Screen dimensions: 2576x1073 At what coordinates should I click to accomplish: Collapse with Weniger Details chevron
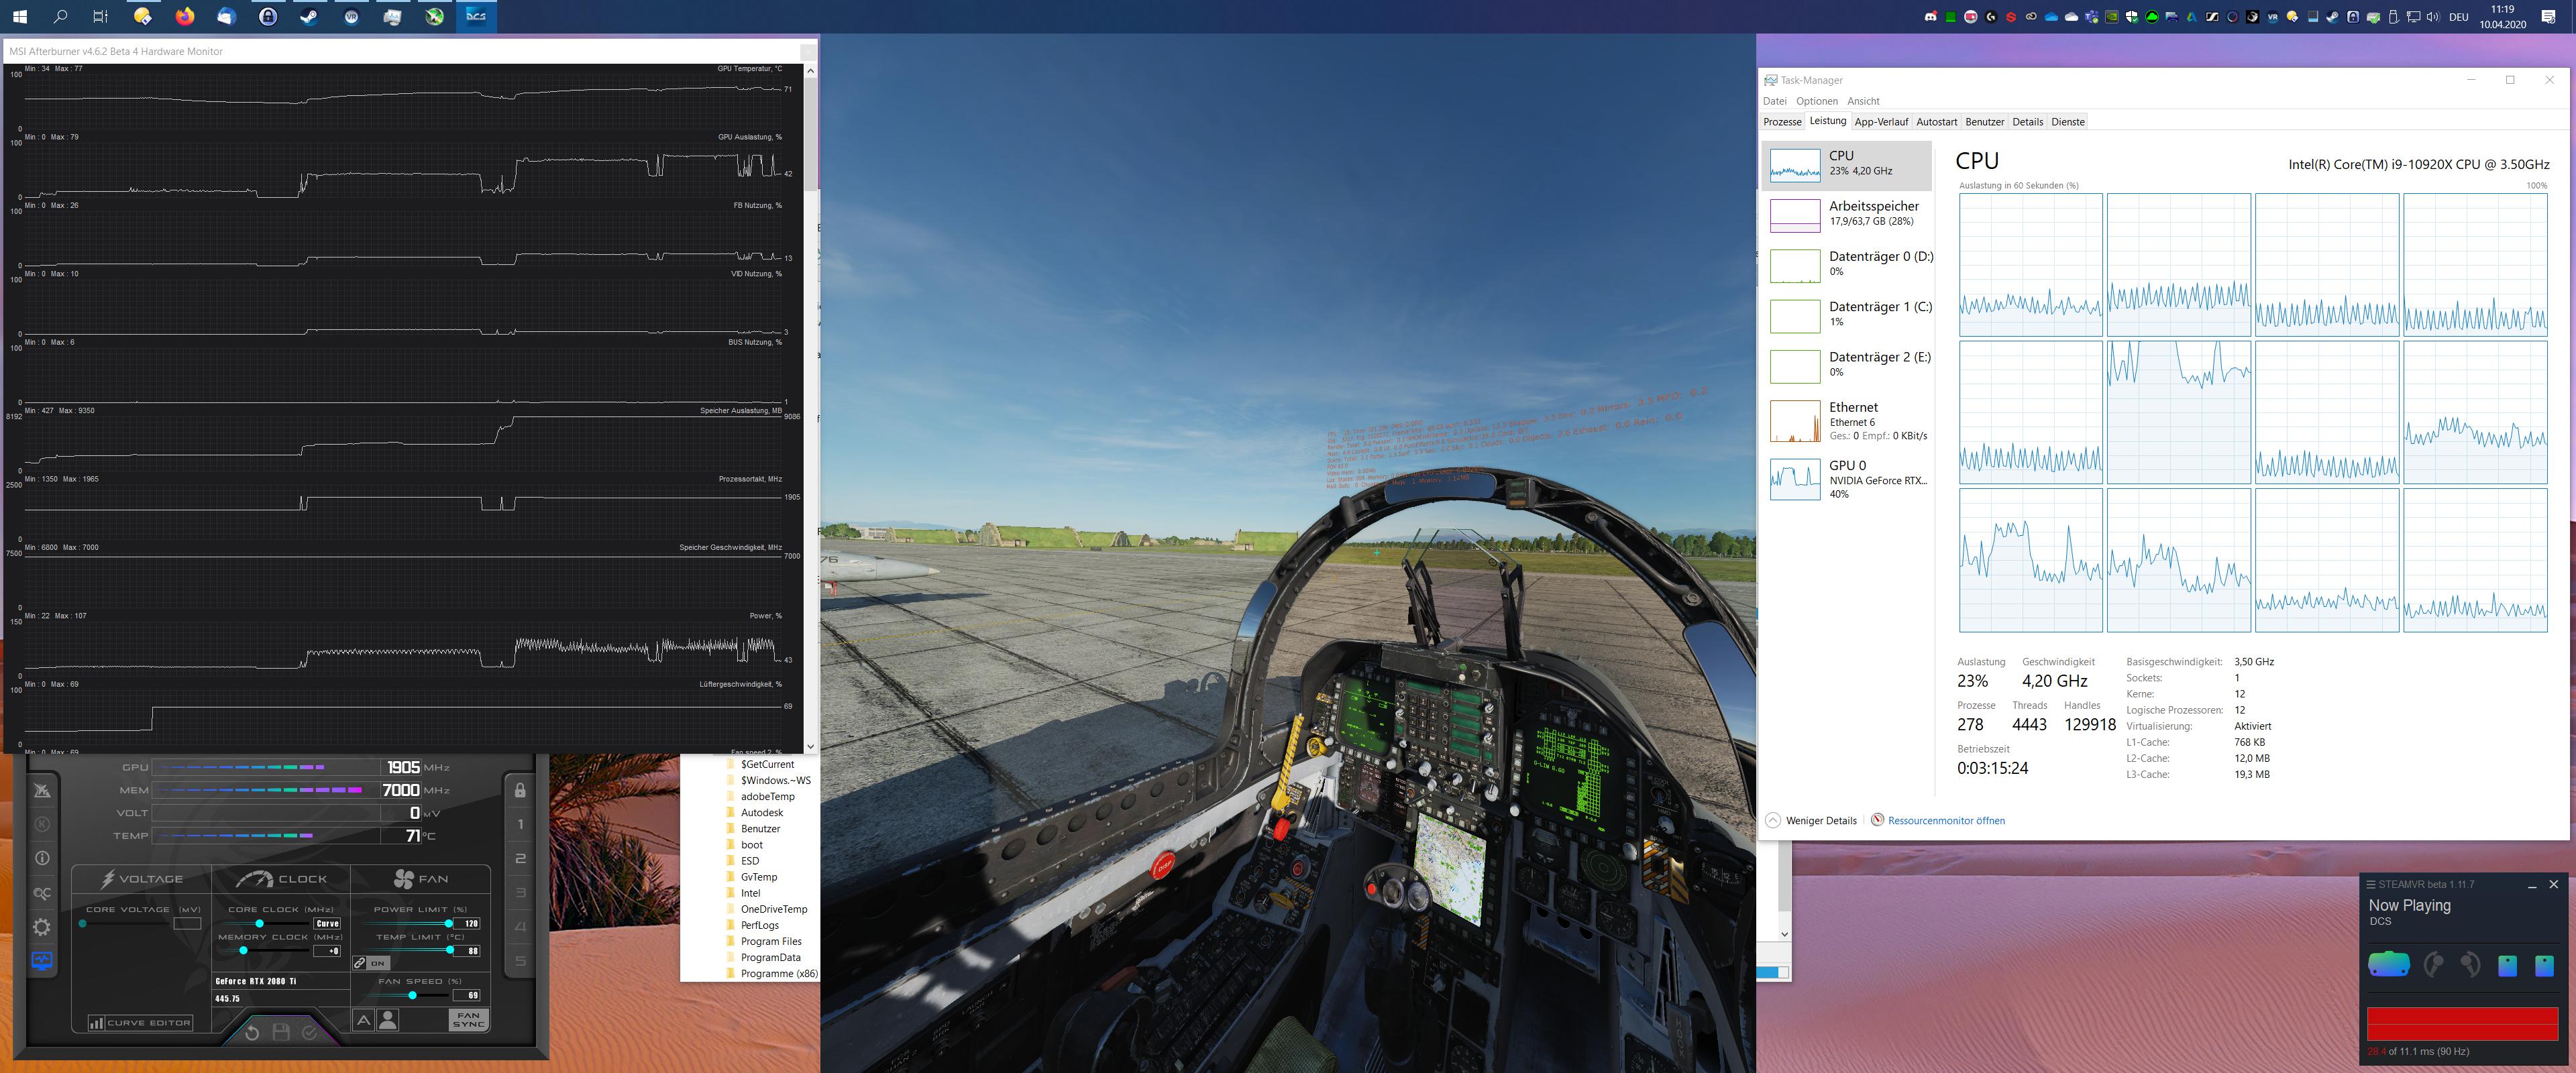pos(1773,820)
